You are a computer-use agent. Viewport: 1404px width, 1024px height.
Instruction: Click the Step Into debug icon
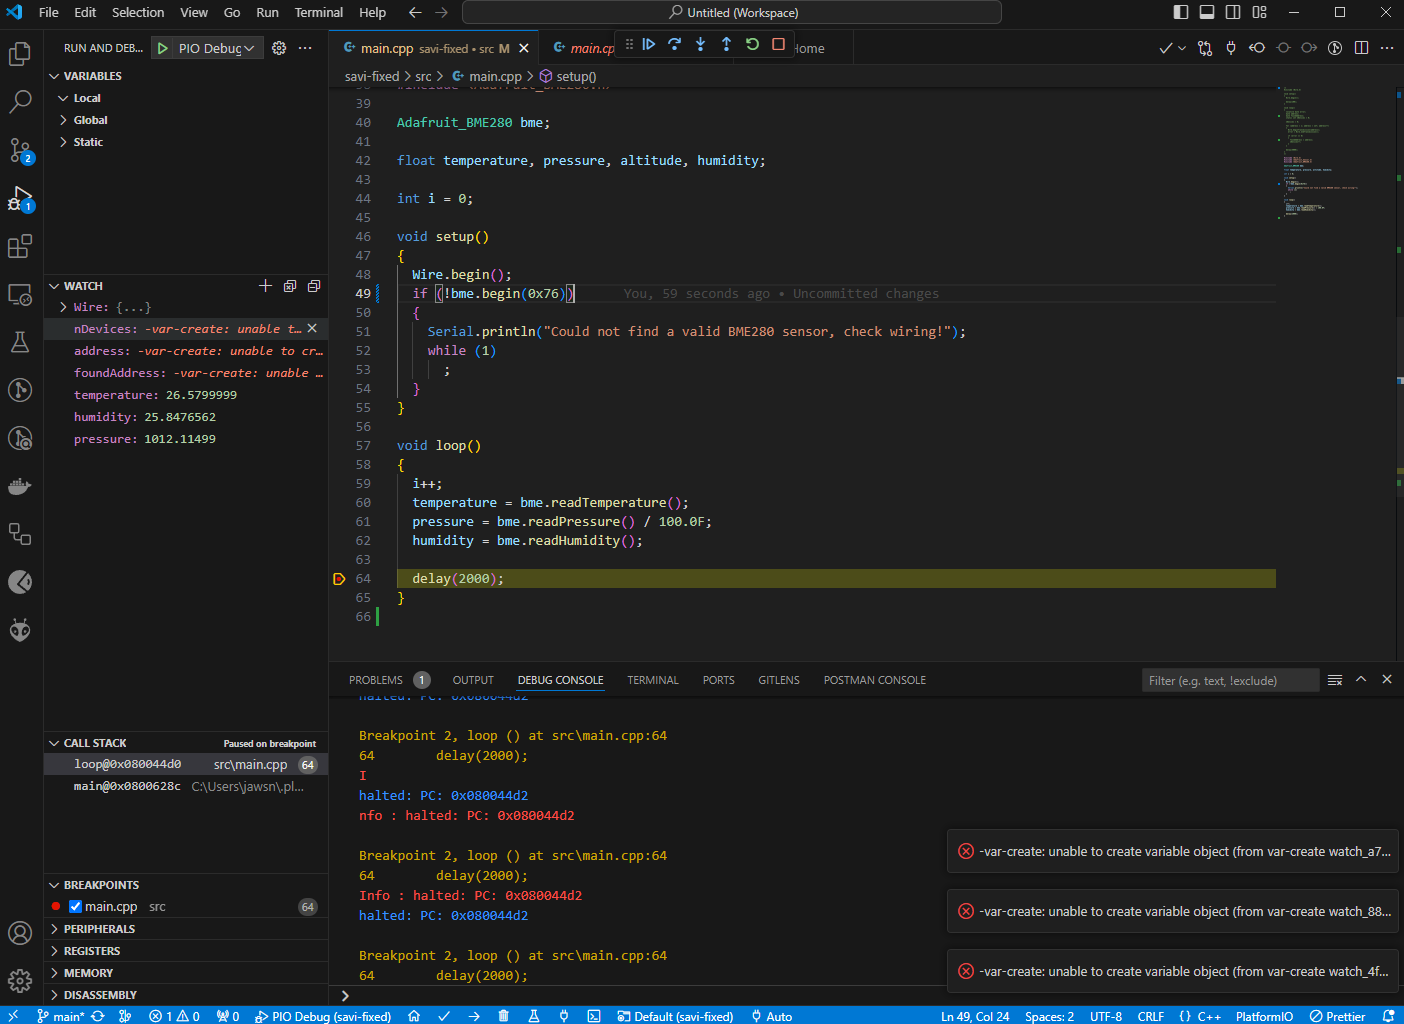(700, 44)
